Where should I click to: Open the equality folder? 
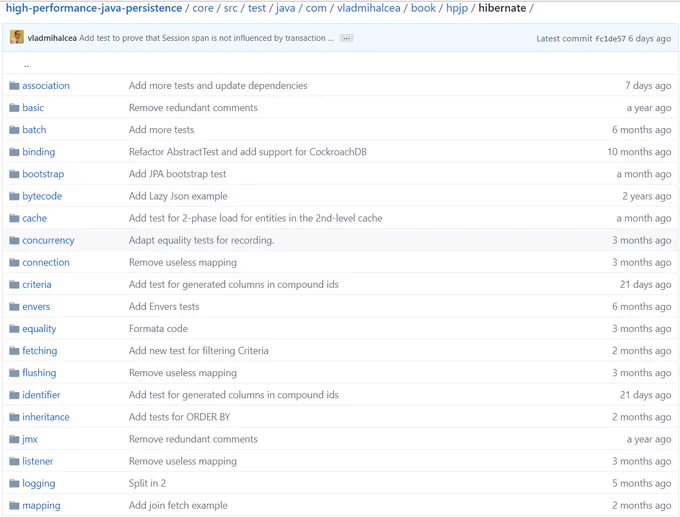click(x=39, y=329)
